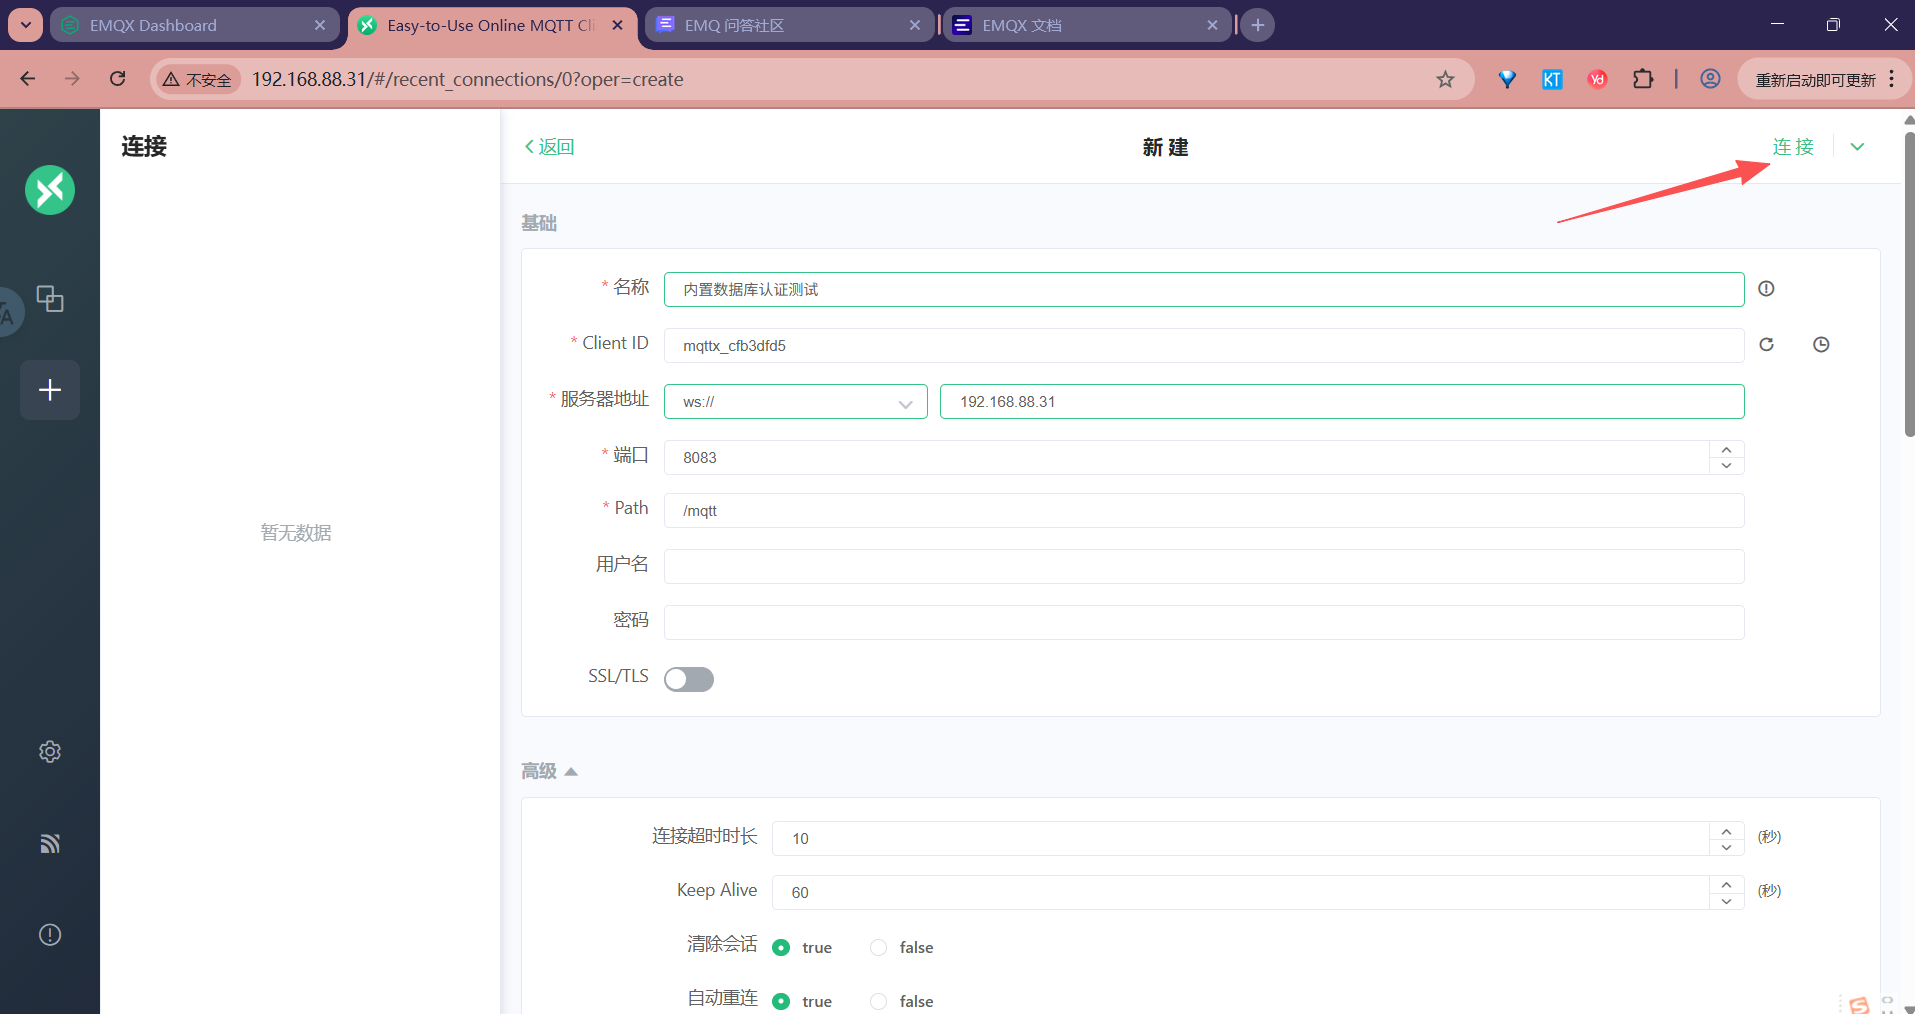The height and width of the screenshot is (1014, 1915).
Task: Click the blue diamond extension icon
Action: point(1507,79)
